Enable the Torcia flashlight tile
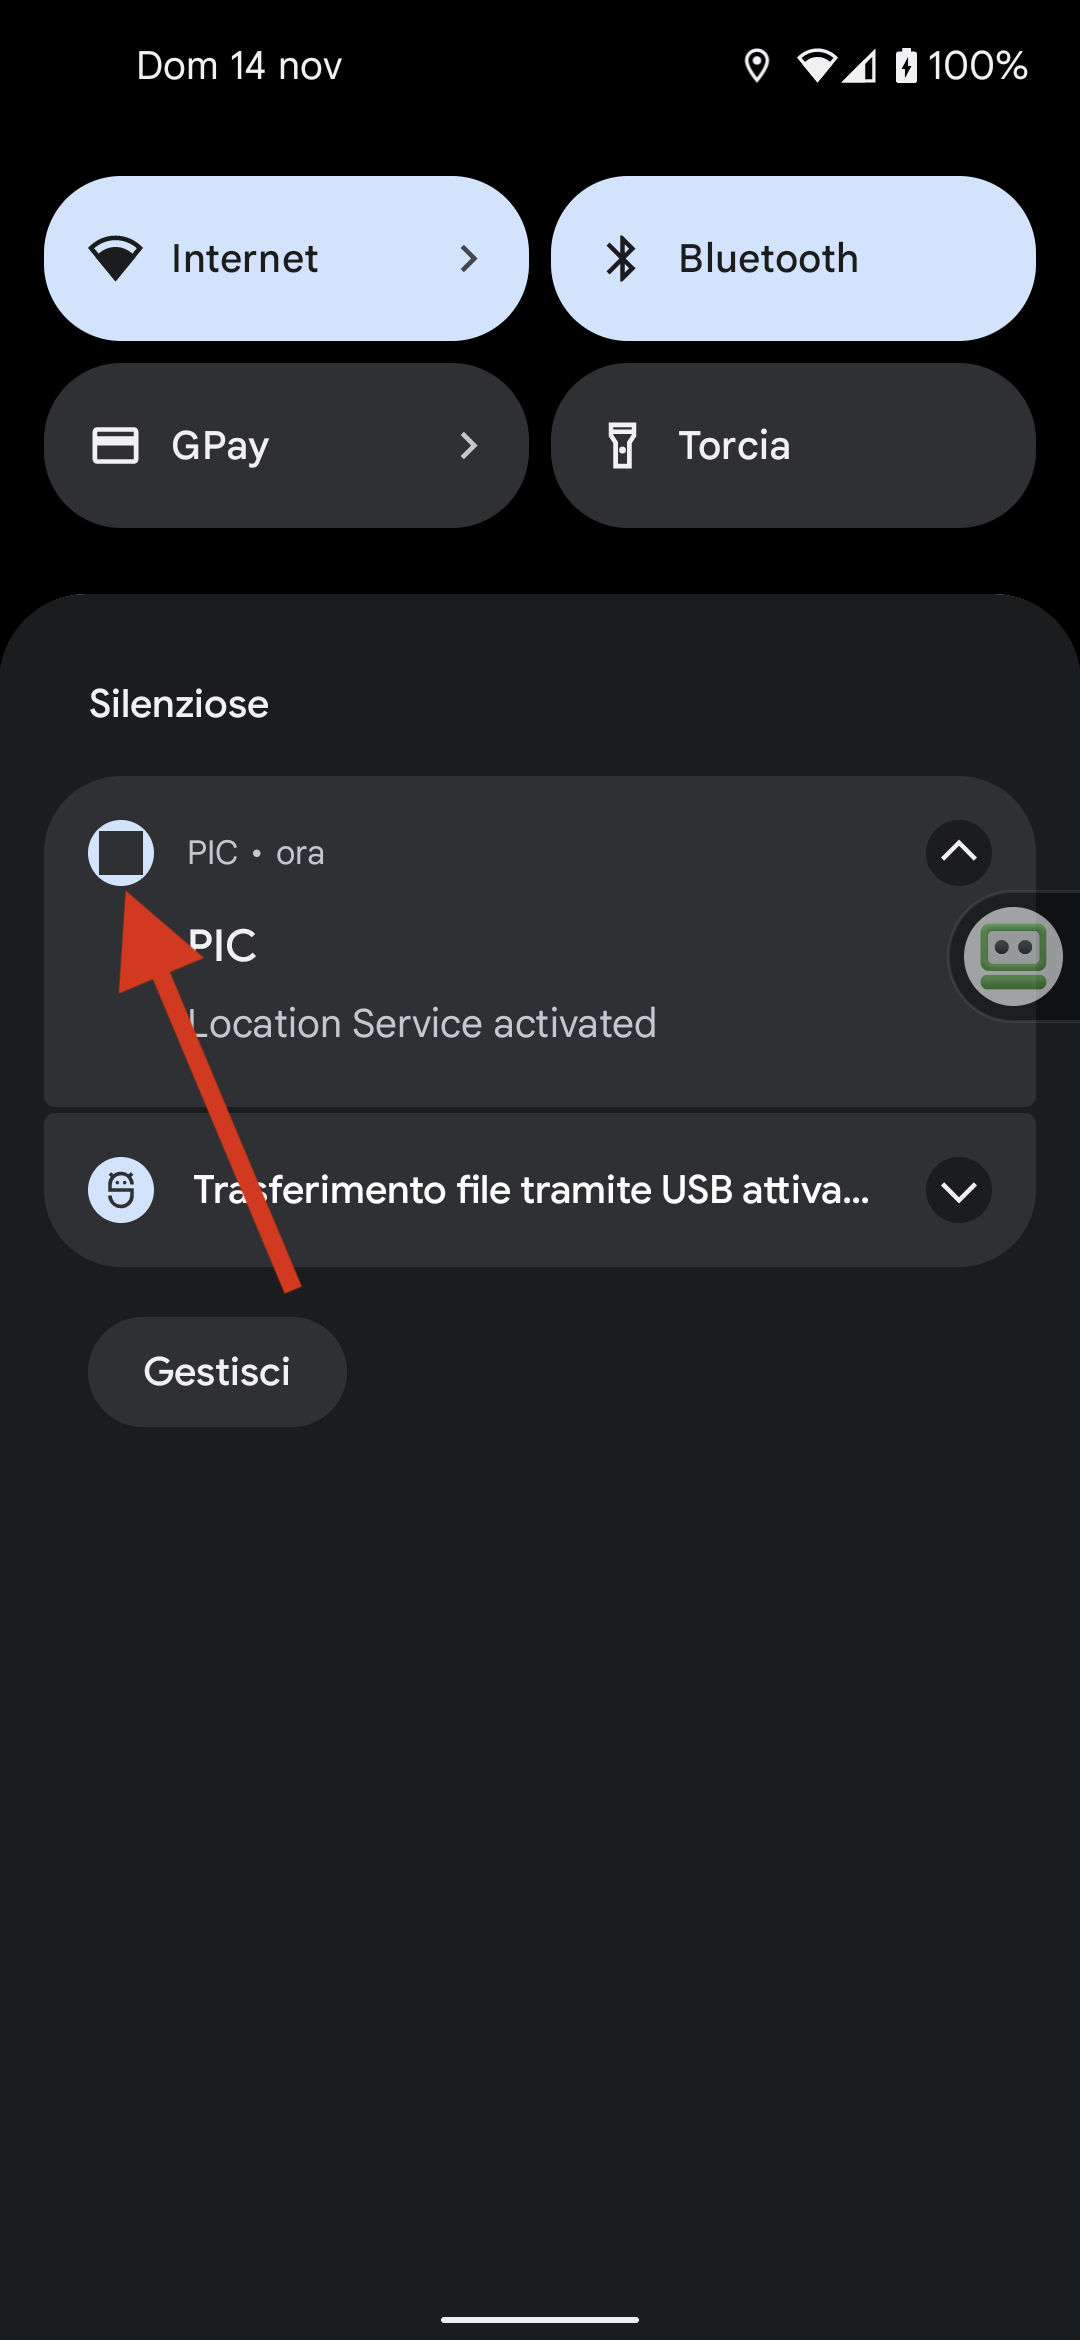 point(793,445)
